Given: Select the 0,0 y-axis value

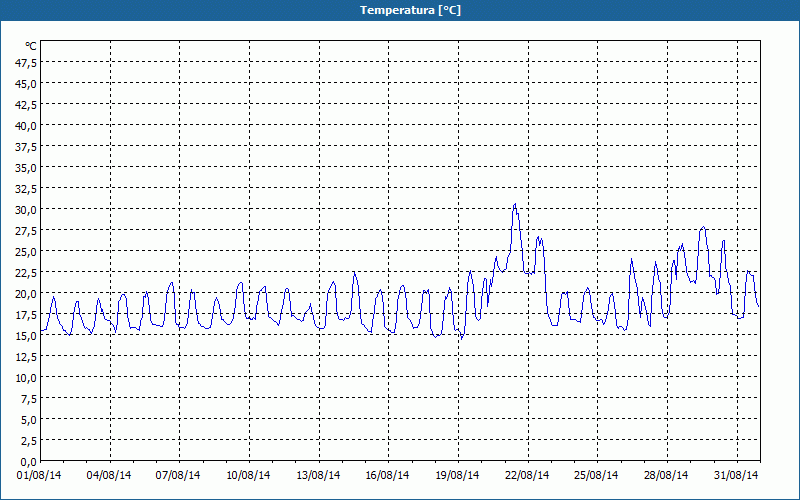Looking at the screenshot, I should tap(29, 462).
